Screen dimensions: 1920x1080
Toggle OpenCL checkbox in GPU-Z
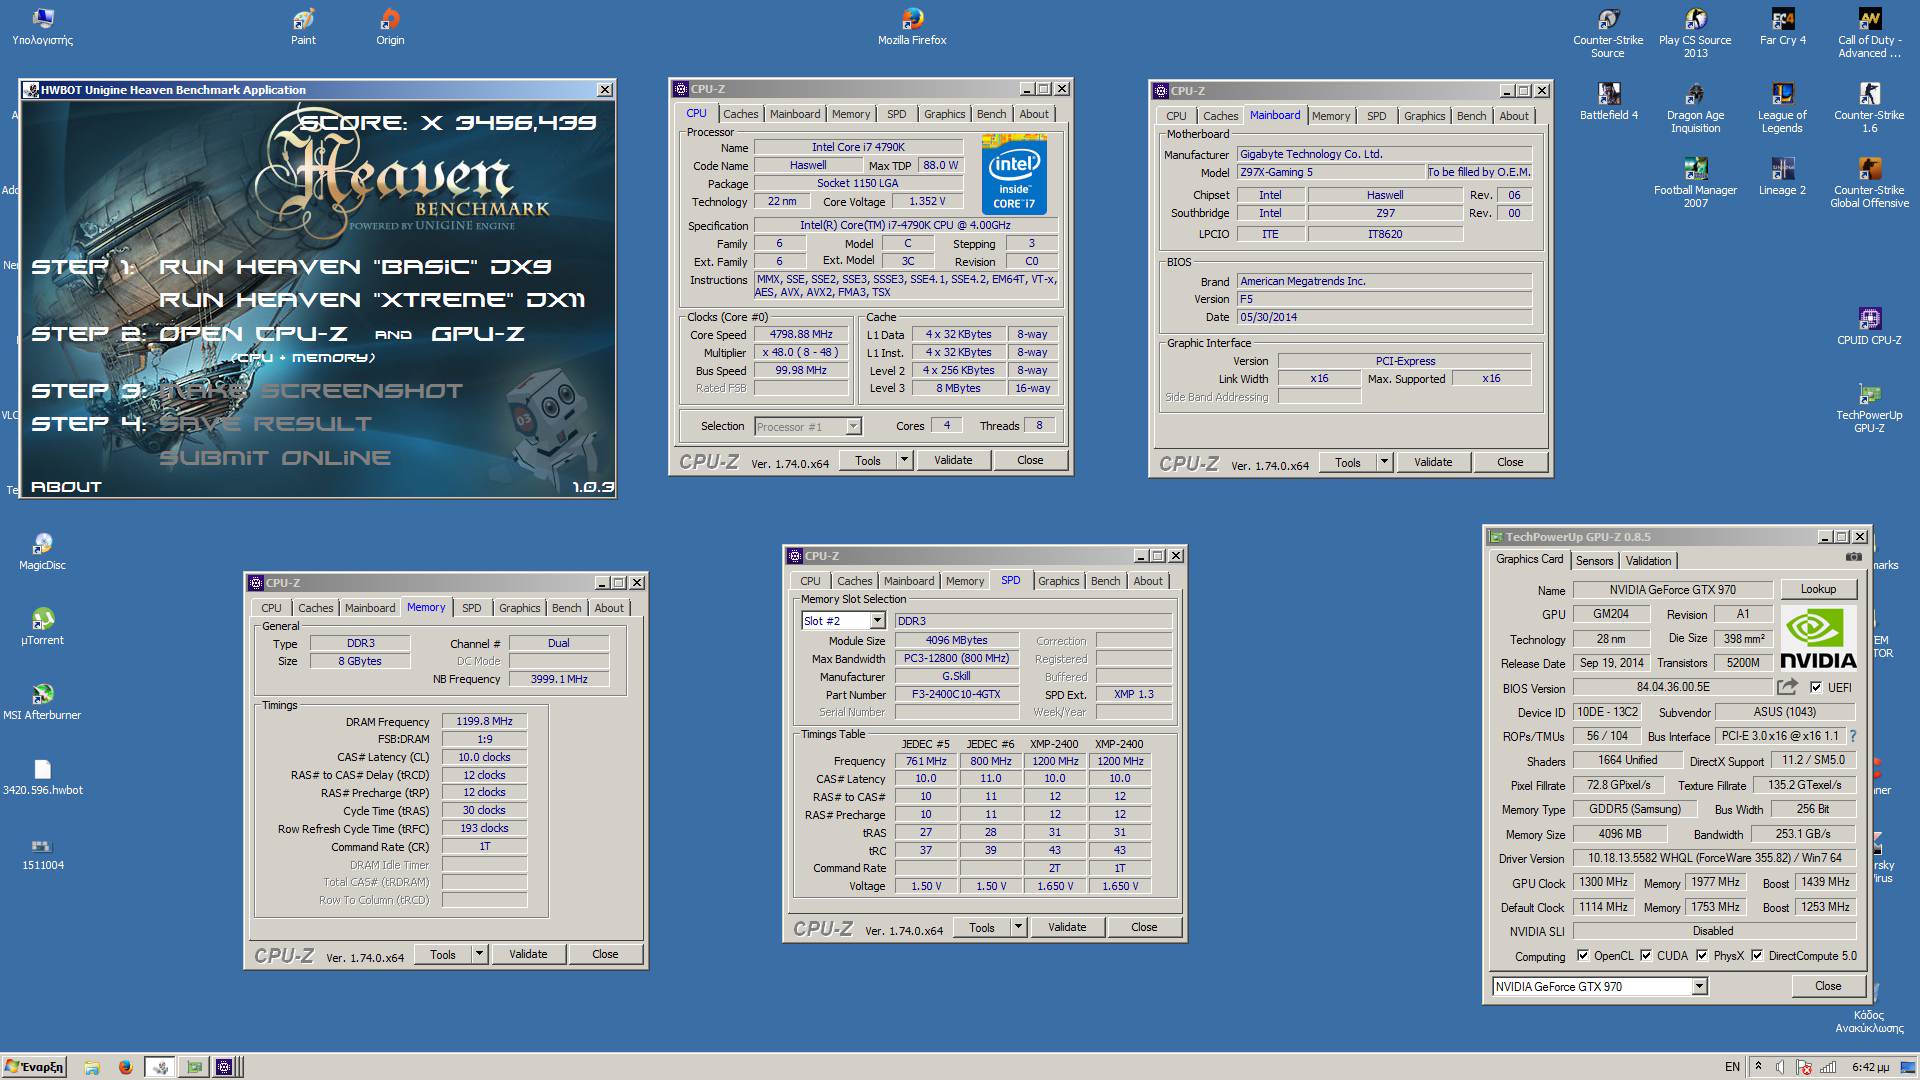[x=1582, y=955]
